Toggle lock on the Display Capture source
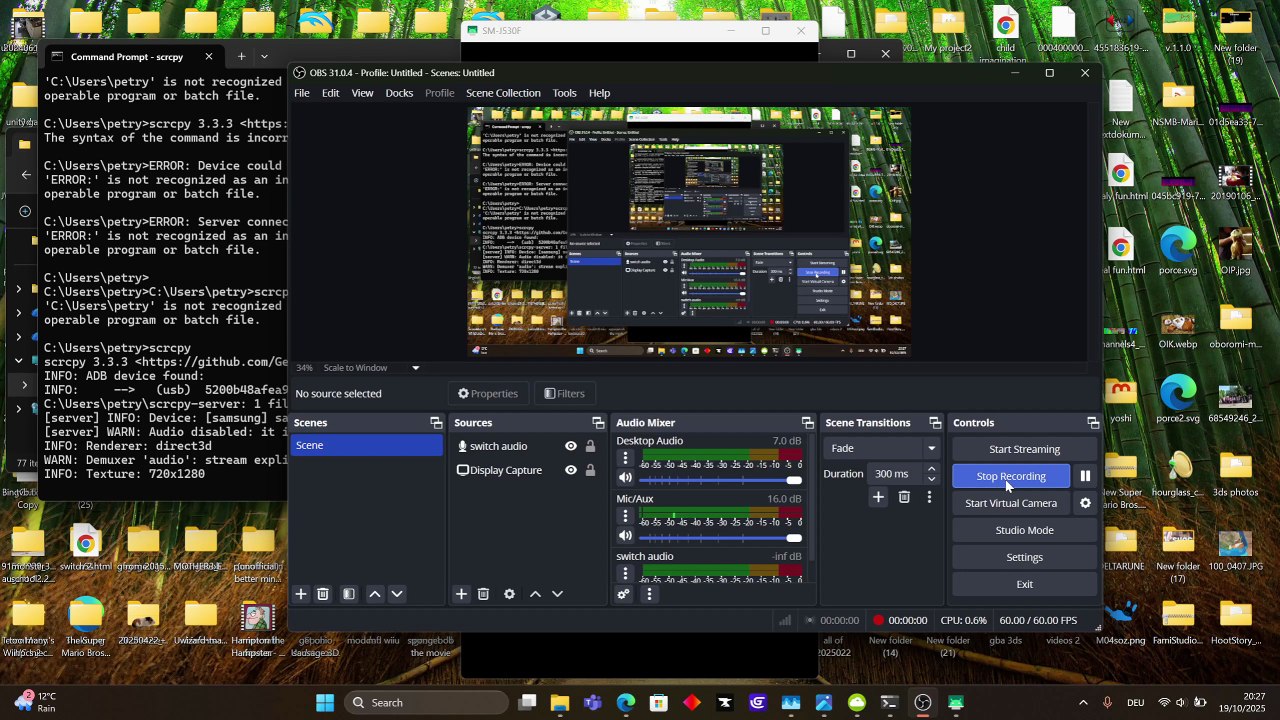This screenshot has width=1280, height=720. (590, 470)
